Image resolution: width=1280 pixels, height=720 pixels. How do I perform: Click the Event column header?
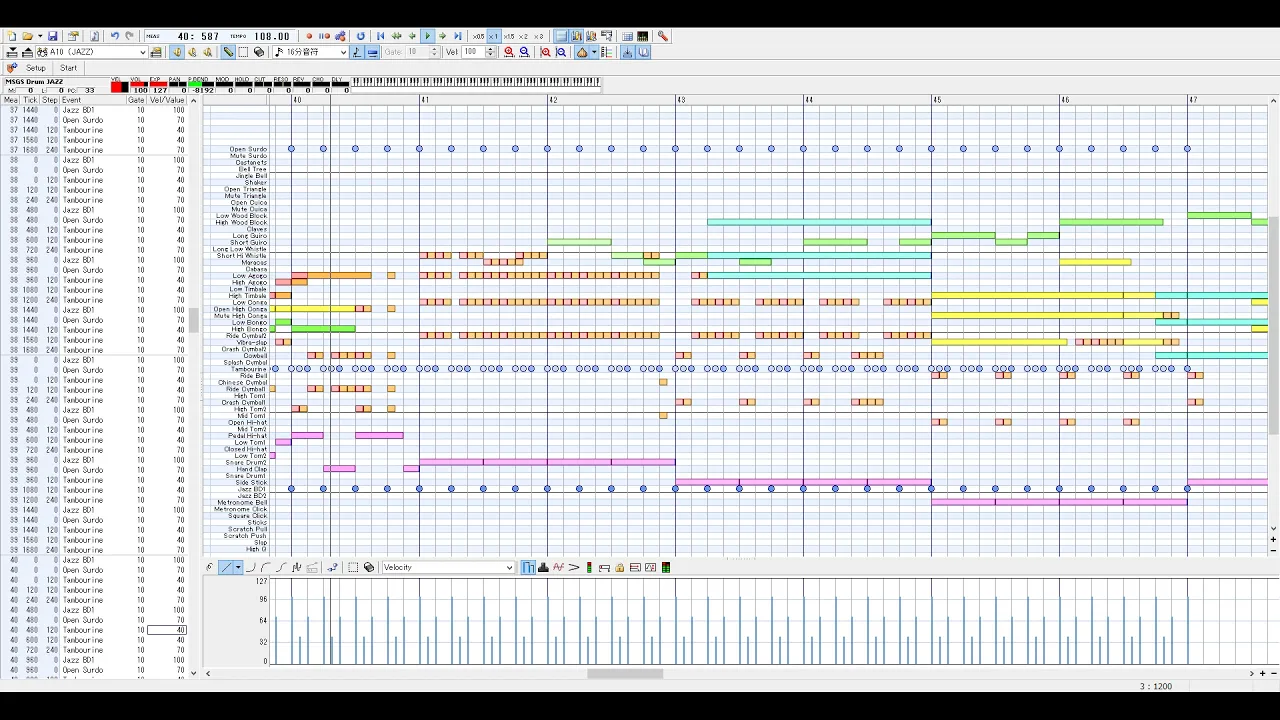pos(92,100)
